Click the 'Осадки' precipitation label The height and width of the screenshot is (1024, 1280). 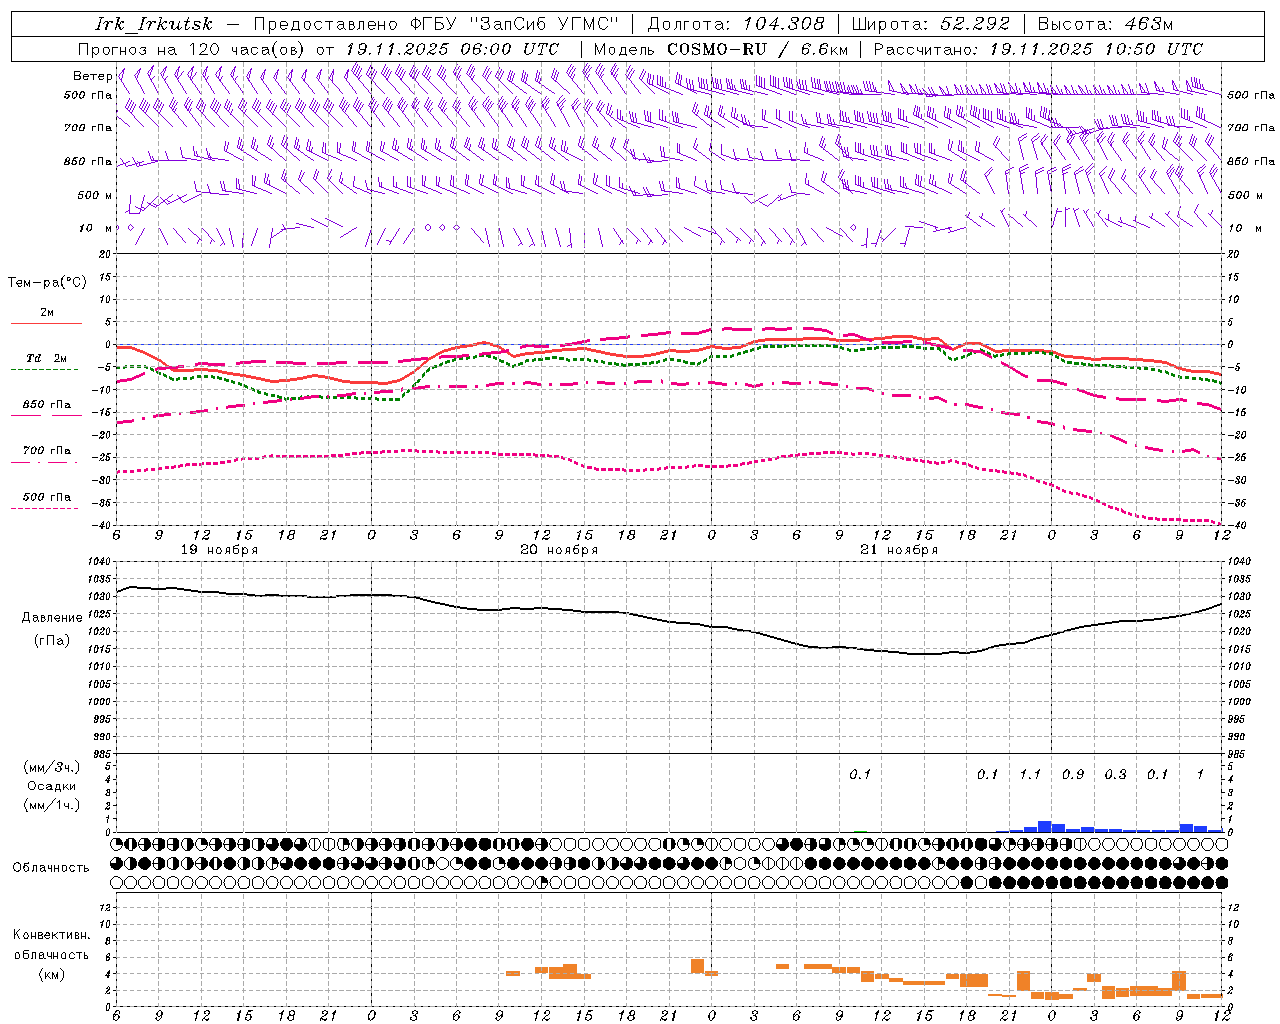[x=52, y=786]
